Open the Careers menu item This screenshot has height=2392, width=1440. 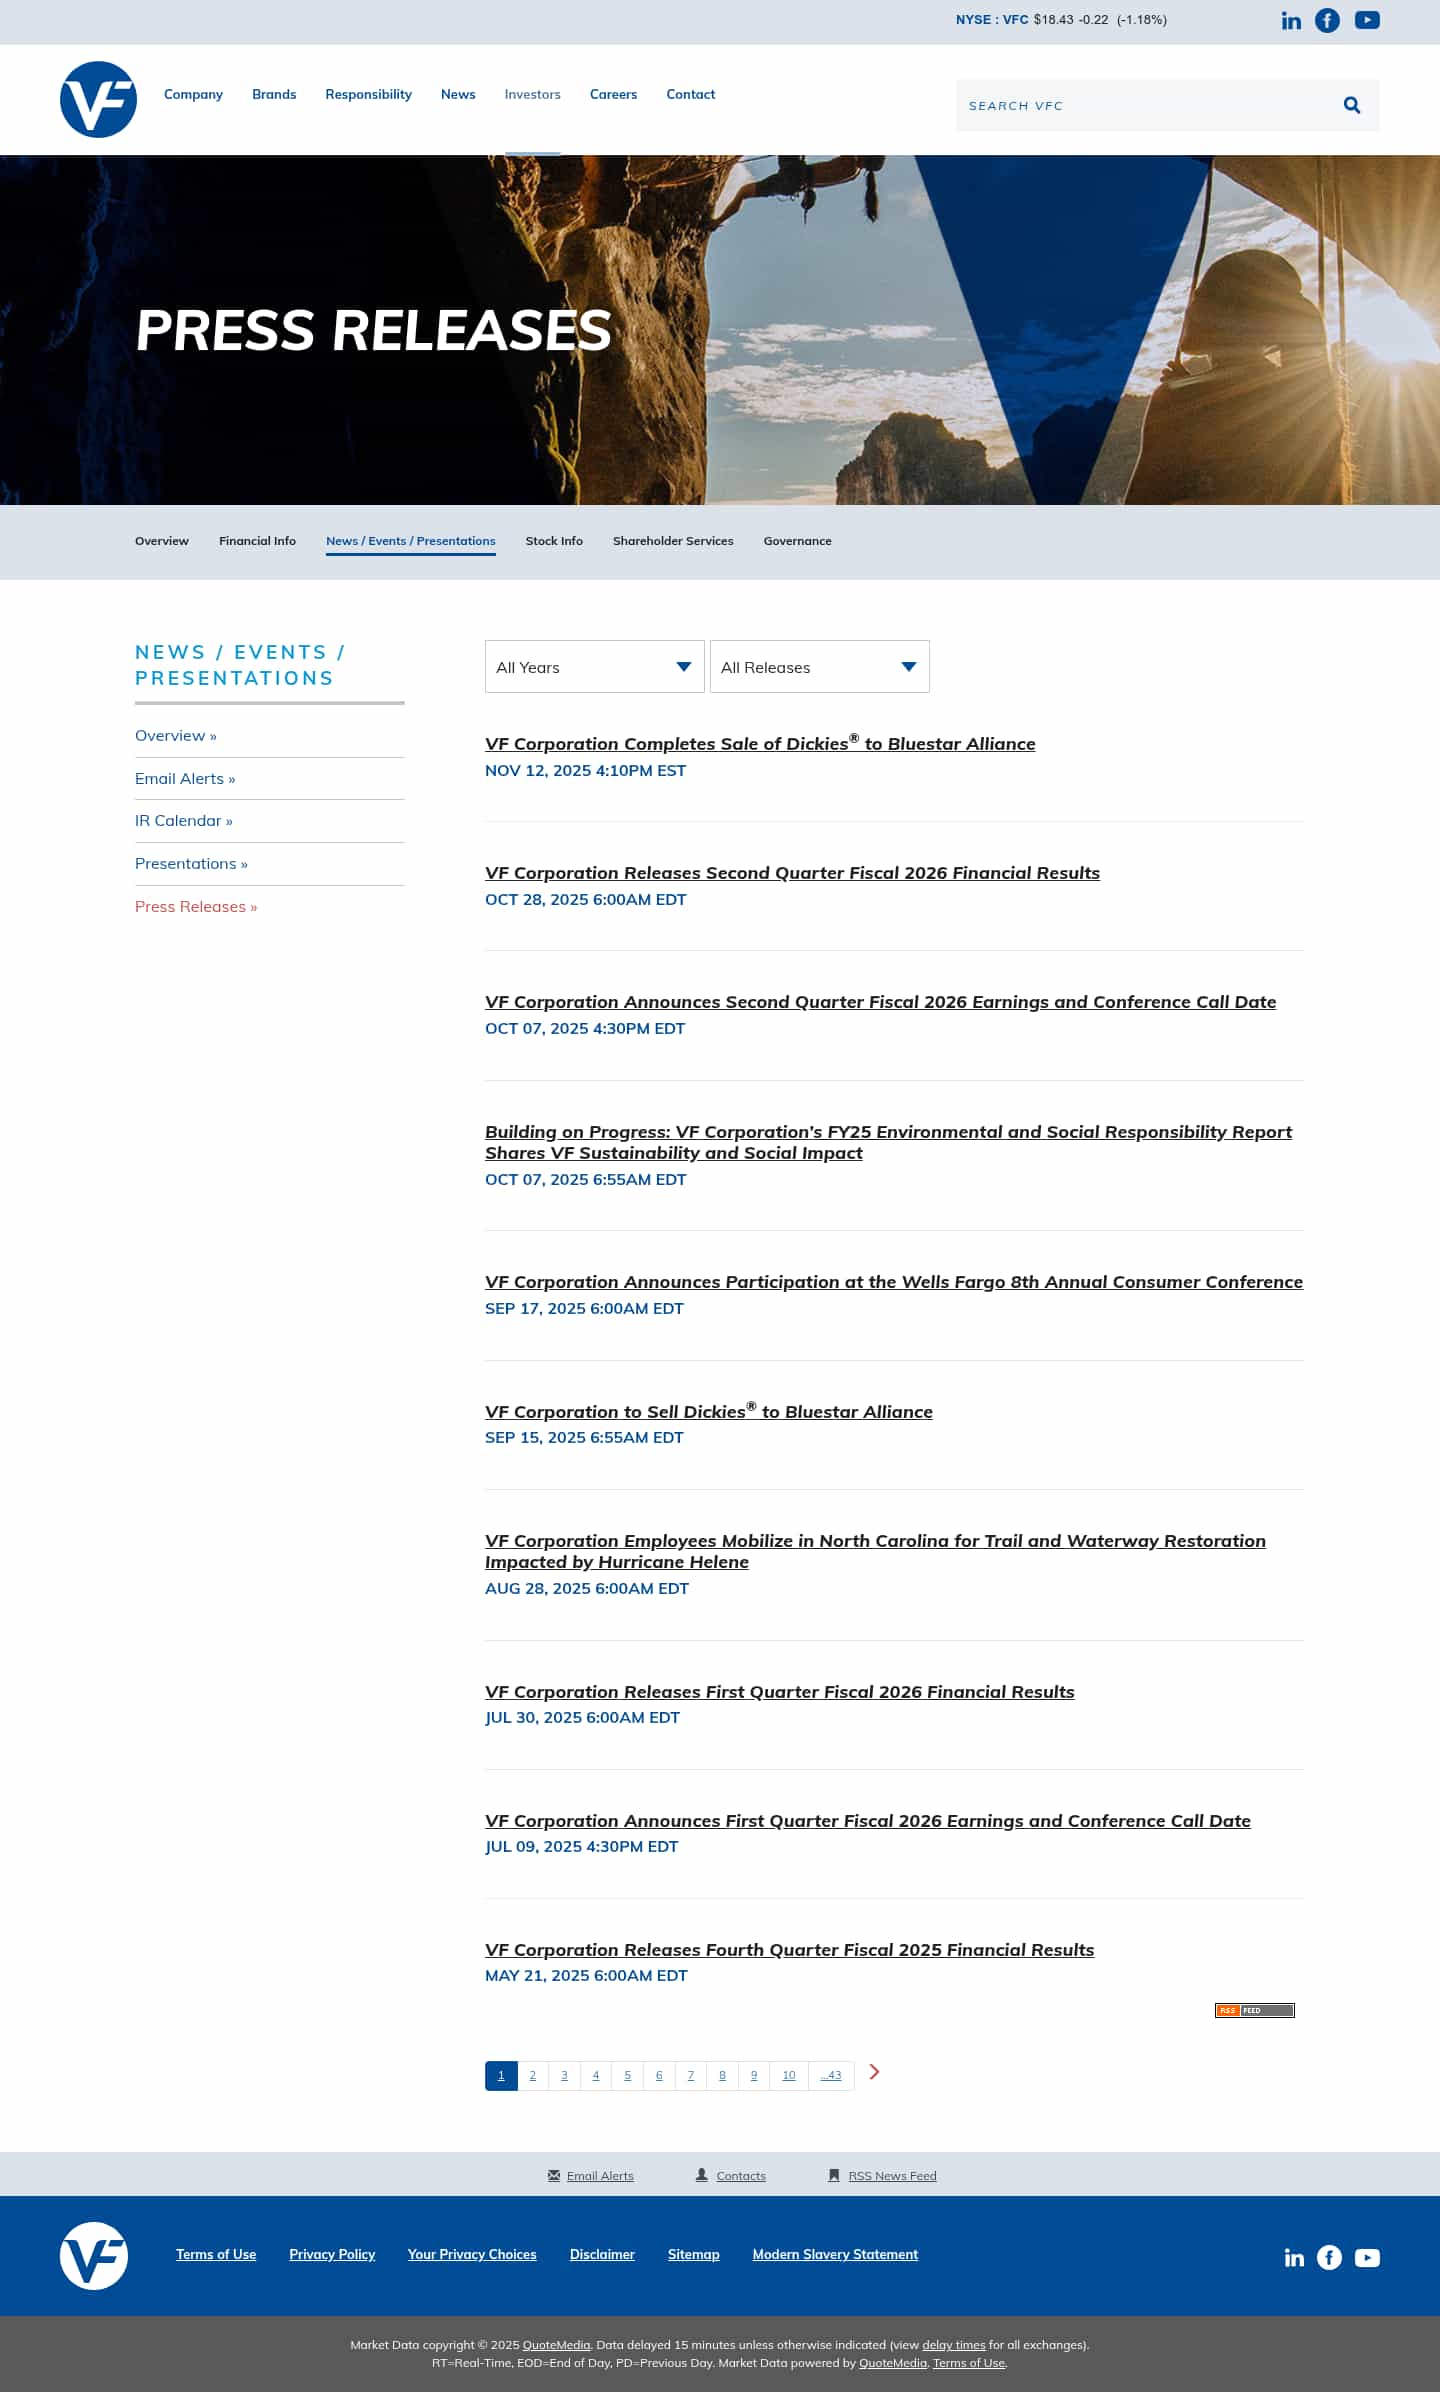(613, 94)
